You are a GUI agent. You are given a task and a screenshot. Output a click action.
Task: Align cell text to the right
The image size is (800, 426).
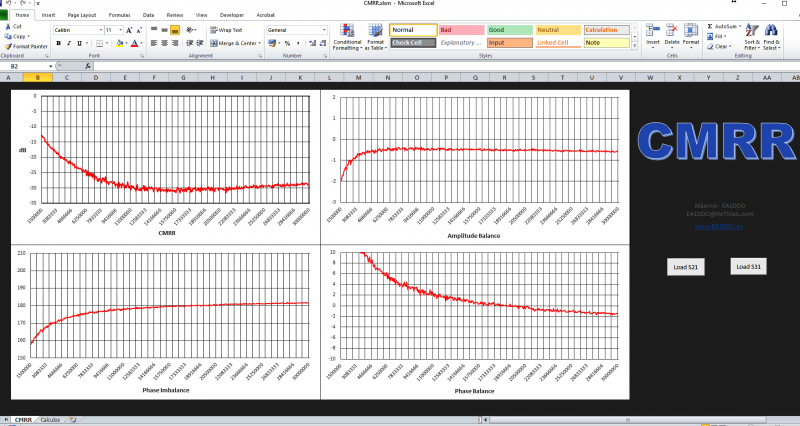175,43
